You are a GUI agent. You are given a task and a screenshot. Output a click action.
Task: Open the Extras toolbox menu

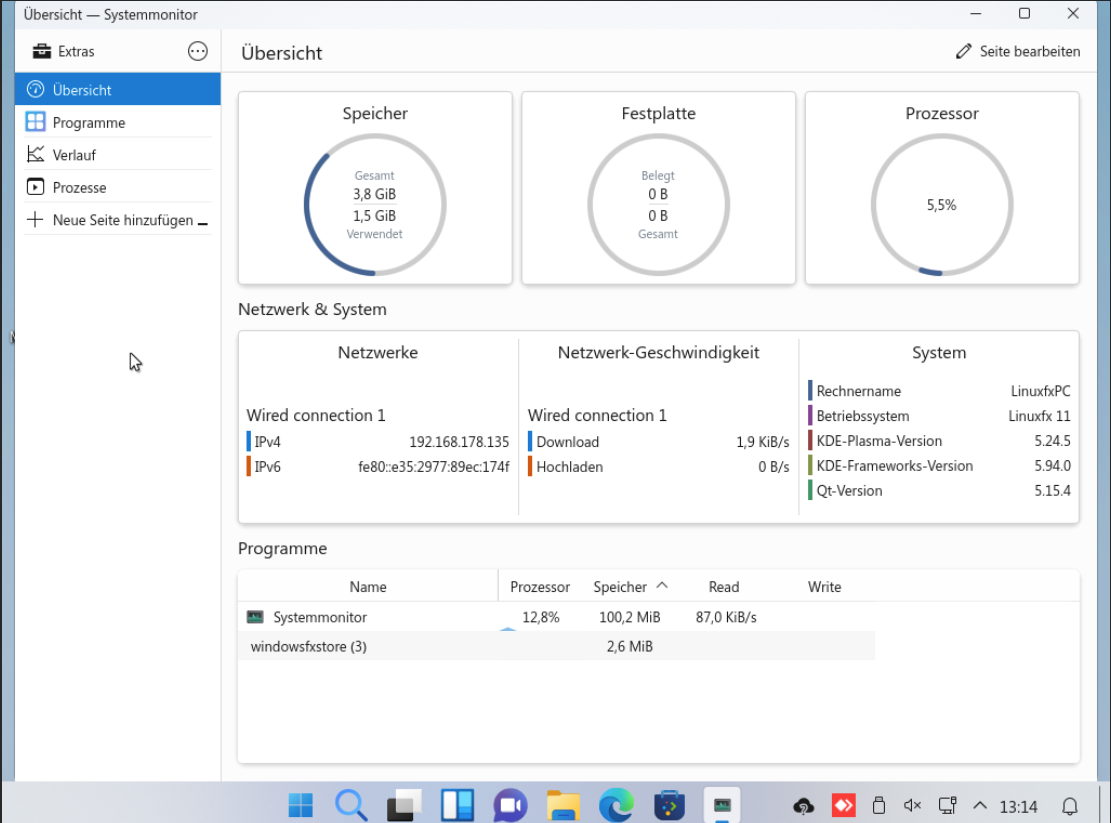point(64,51)
